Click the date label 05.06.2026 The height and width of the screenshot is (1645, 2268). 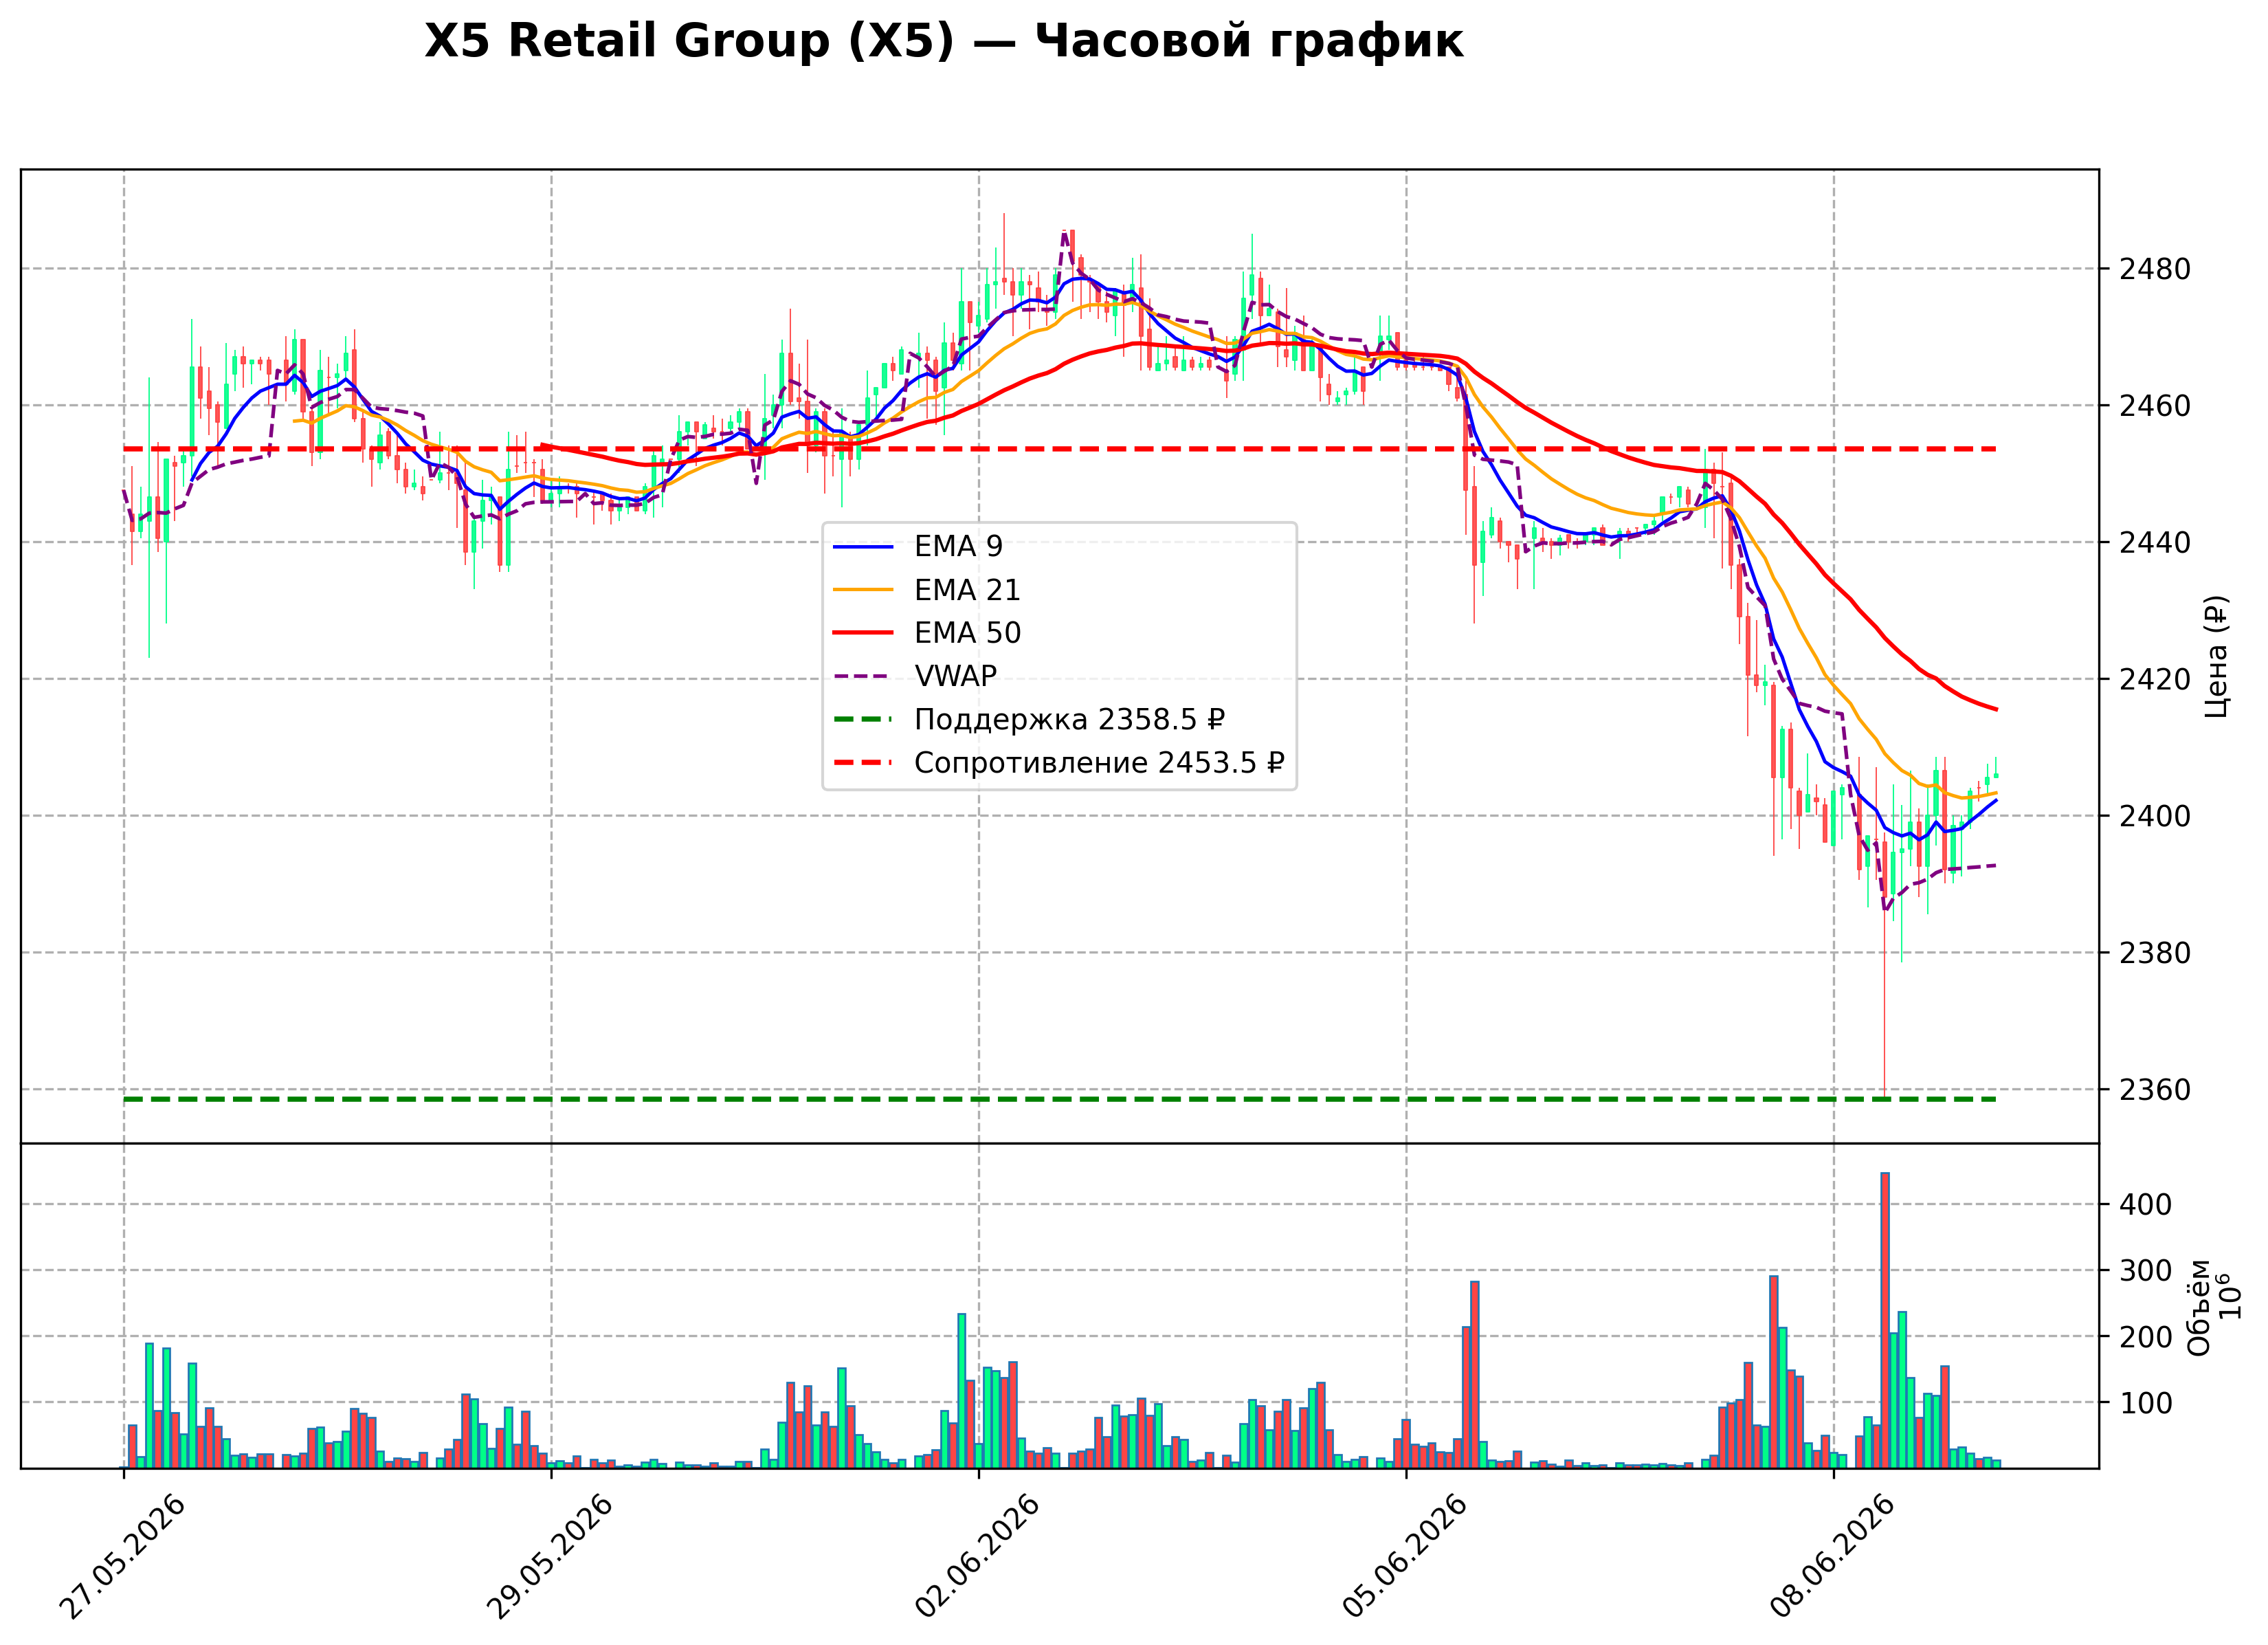(x=1404, y=1557)
